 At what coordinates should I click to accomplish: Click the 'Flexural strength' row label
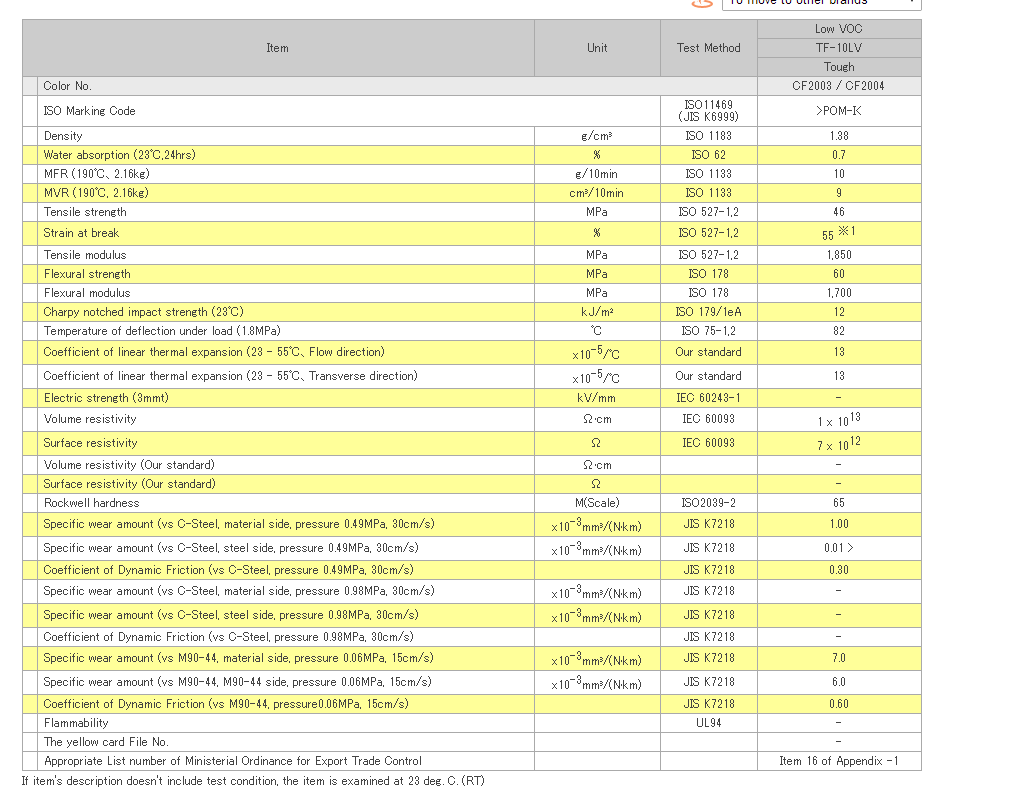point(87,274)
